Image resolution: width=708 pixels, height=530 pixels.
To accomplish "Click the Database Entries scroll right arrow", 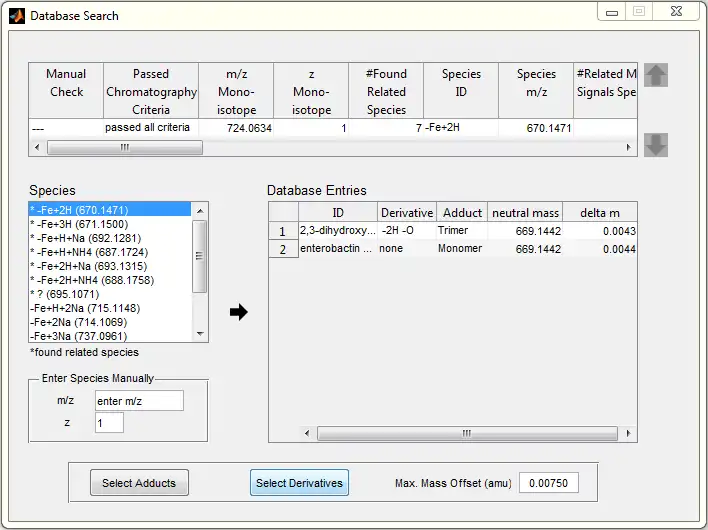I will [x=629, y=433].
